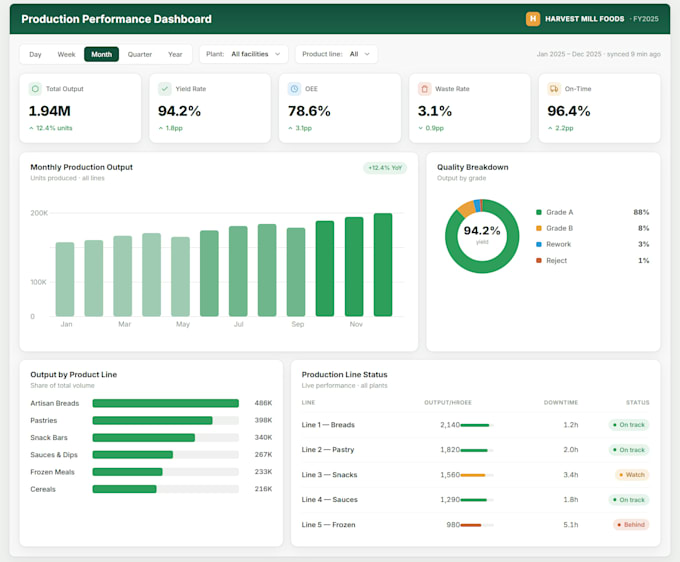Open the Plant All facilities dropdown
This screenshot has width=680, height=562.
[x=244, y=54]
